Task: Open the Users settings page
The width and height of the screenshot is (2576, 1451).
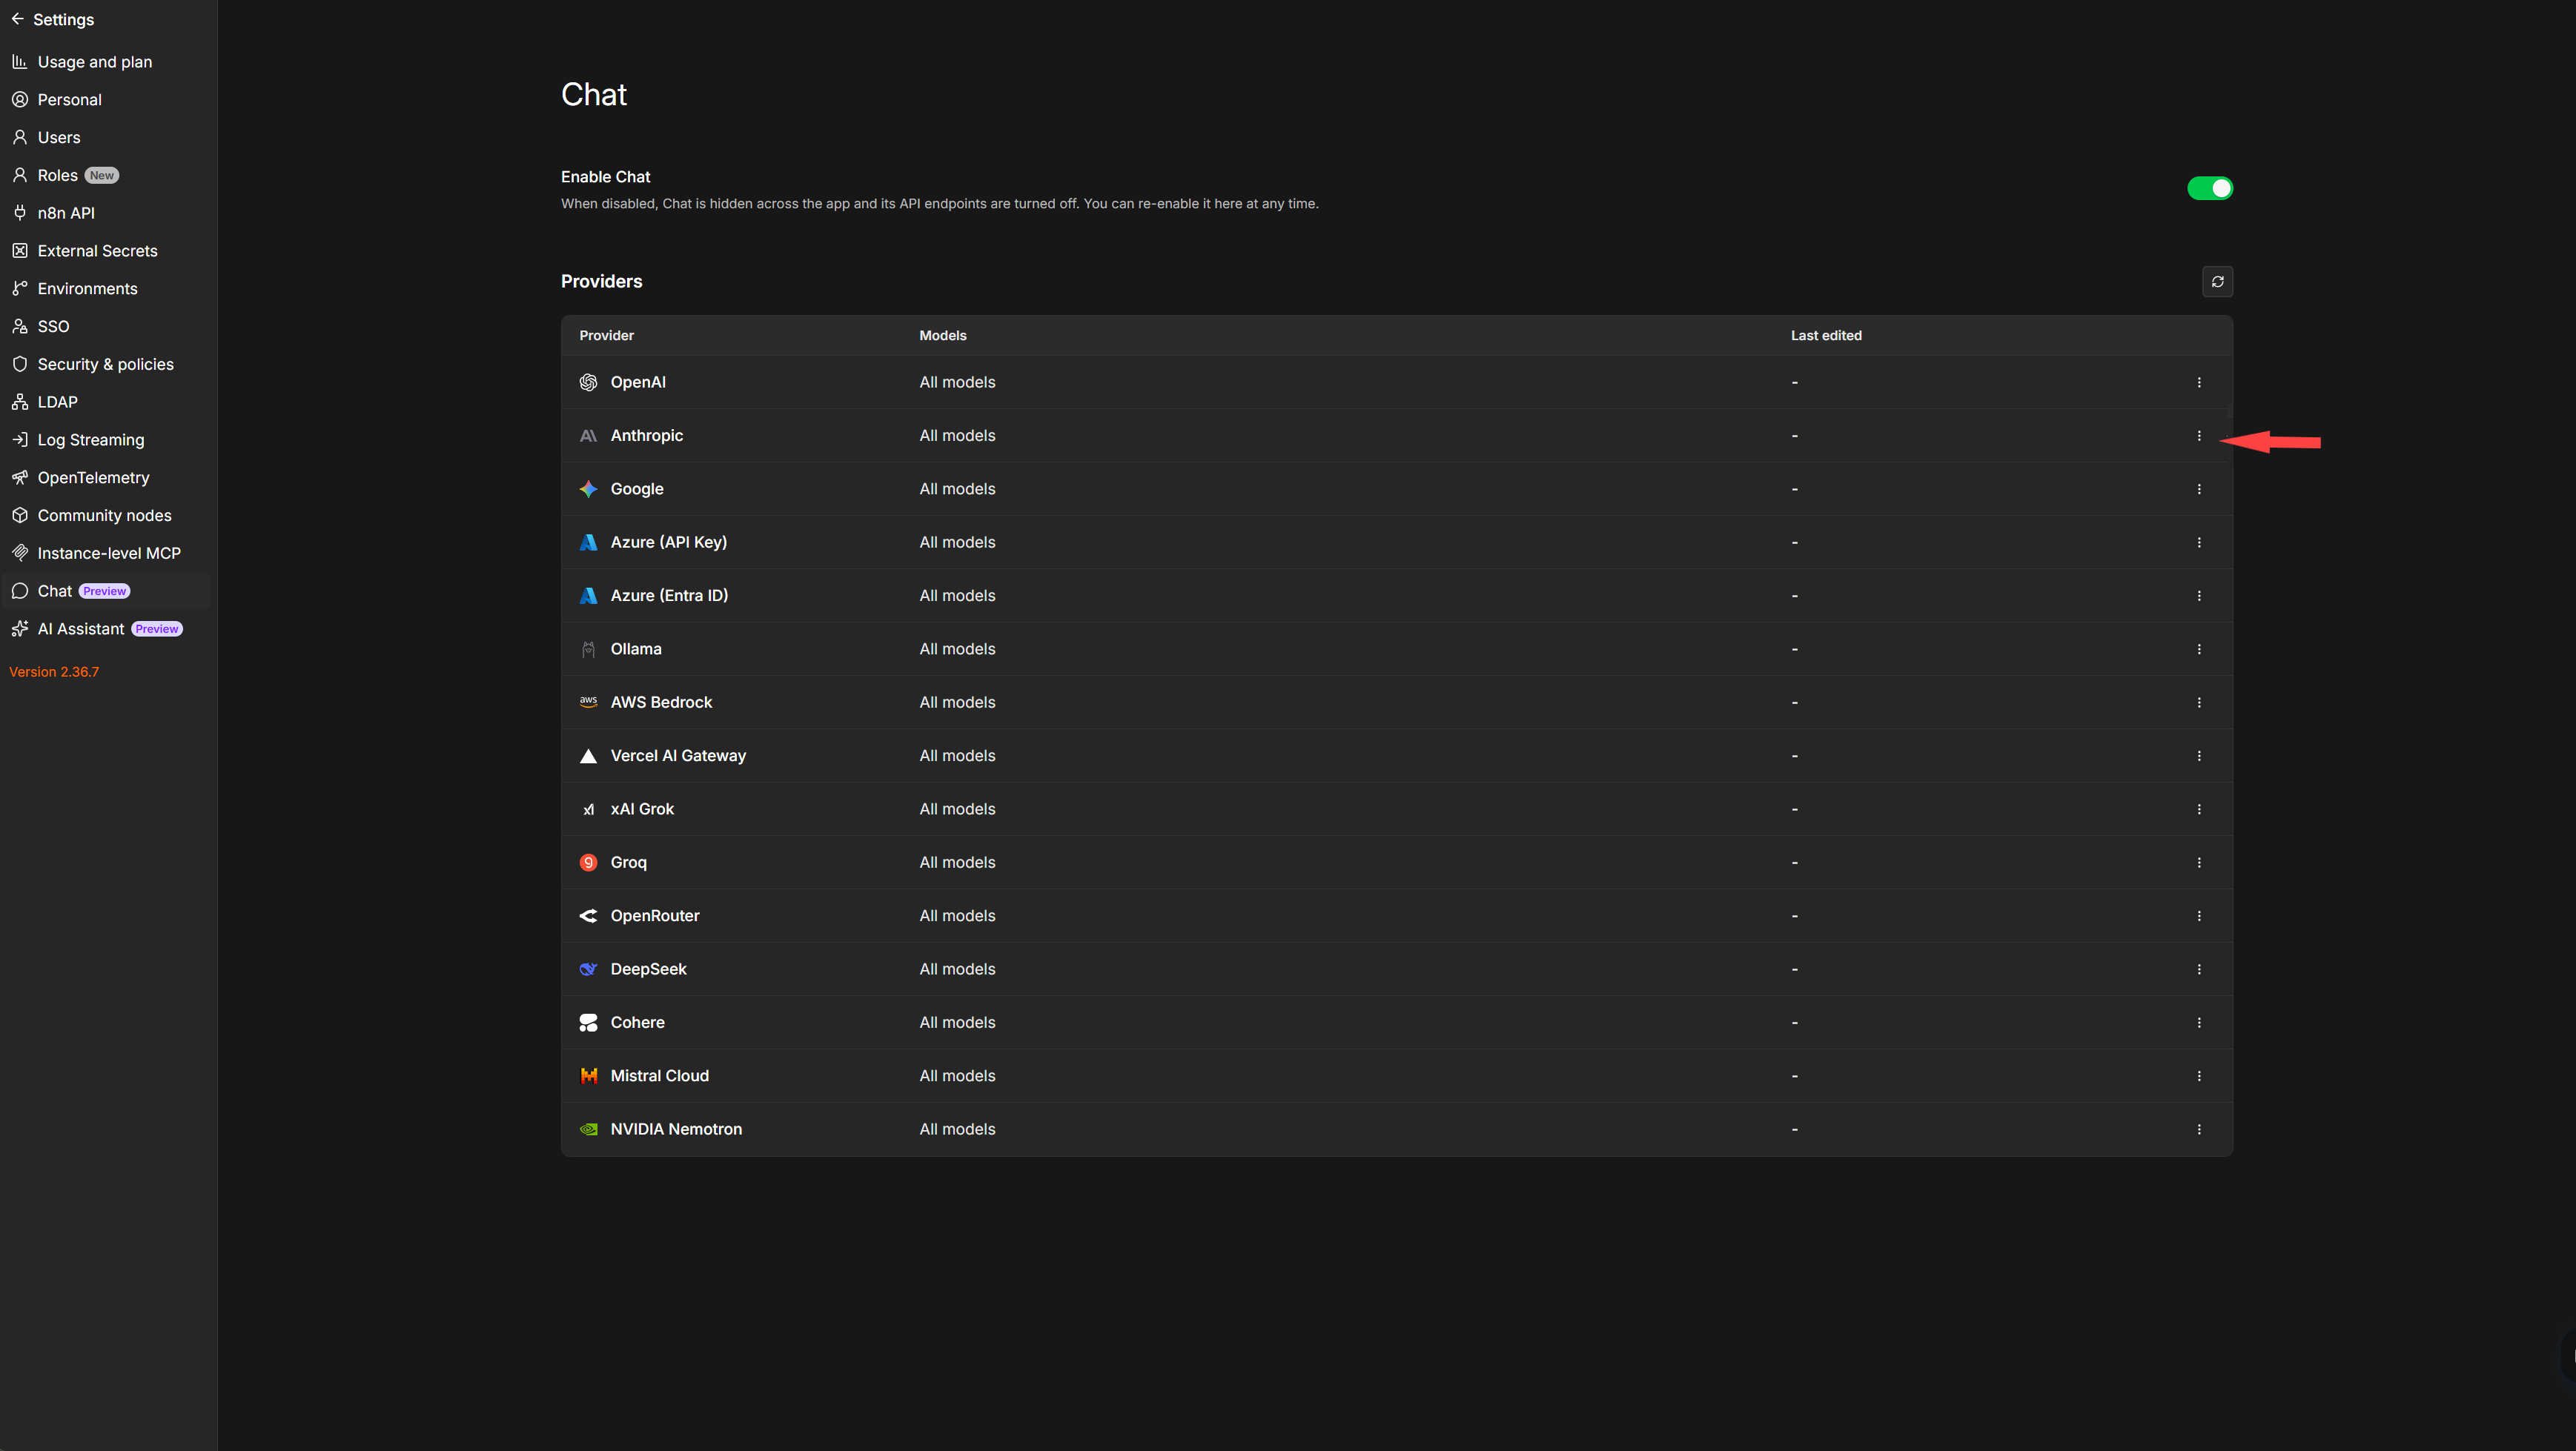Action: point(106,137)
